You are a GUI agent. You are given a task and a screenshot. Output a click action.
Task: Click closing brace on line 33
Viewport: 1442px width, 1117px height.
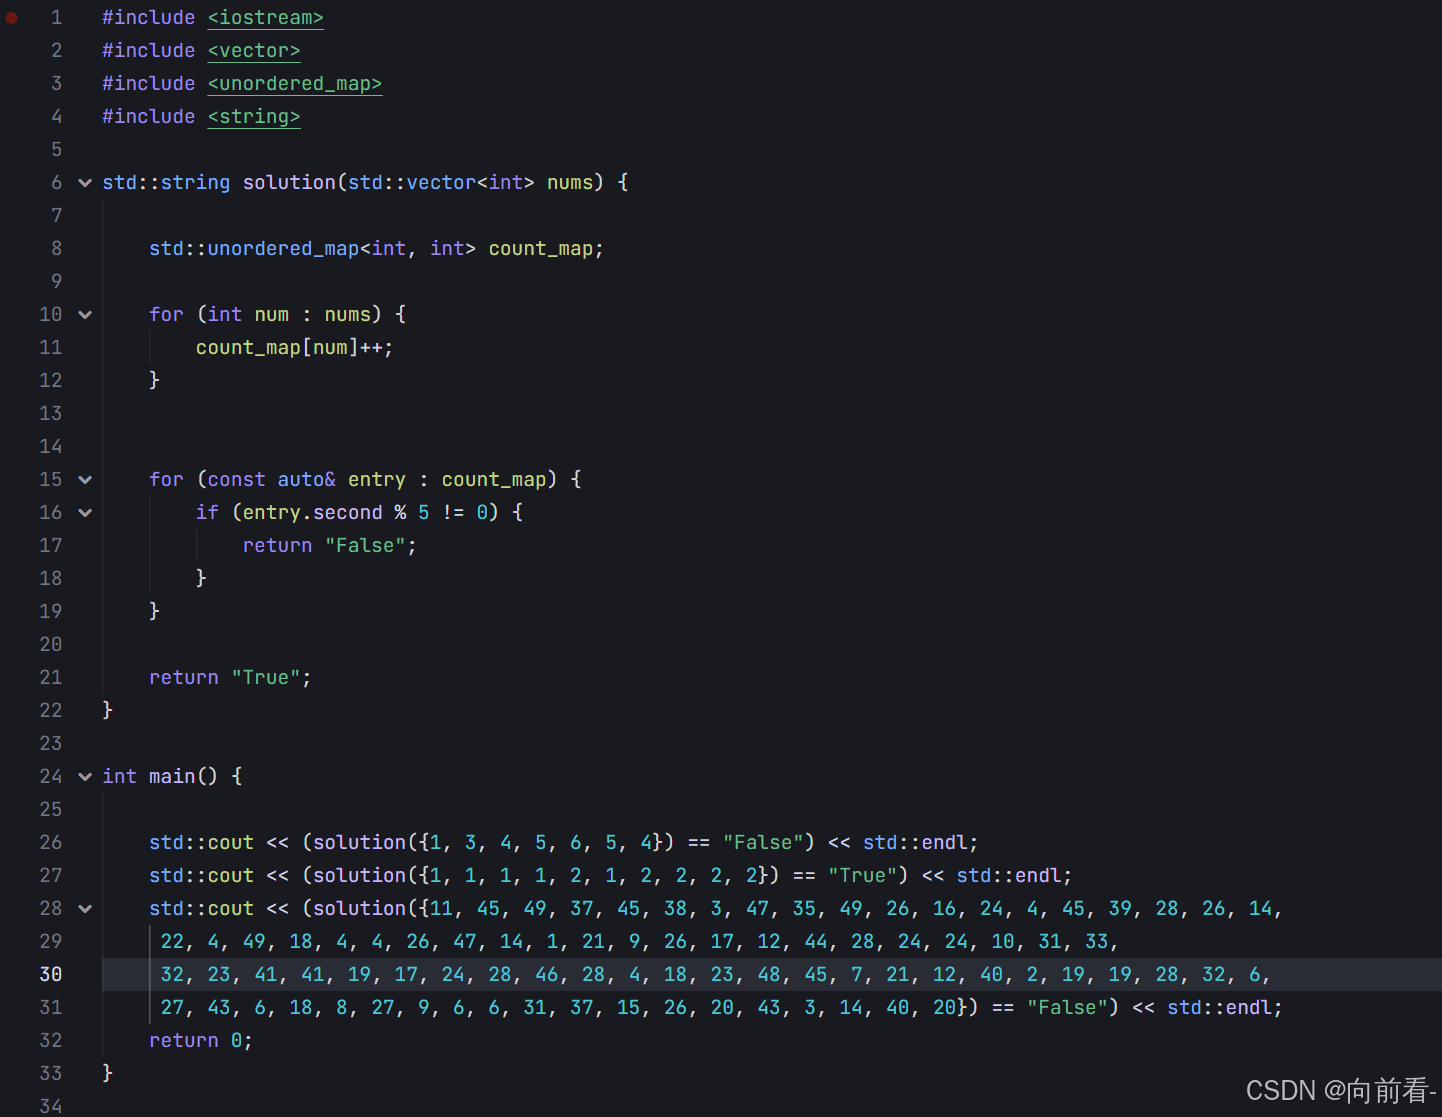point(108,1074)
